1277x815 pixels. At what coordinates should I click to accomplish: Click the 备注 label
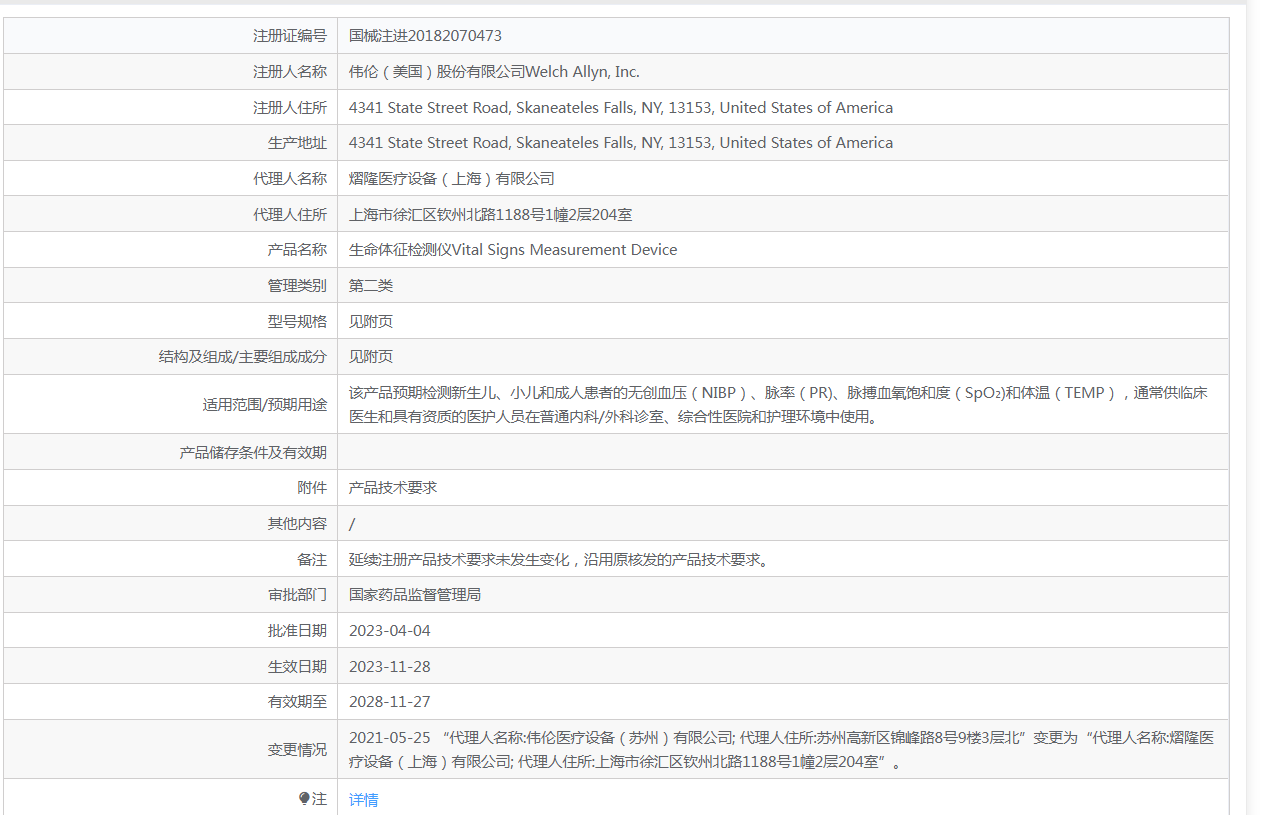312,560
